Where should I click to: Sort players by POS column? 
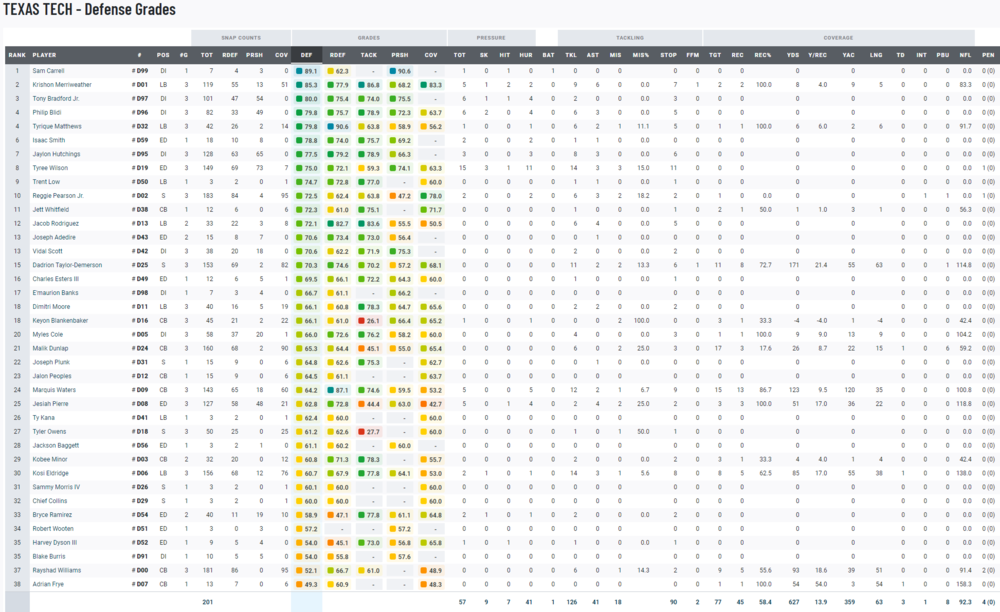163,55
